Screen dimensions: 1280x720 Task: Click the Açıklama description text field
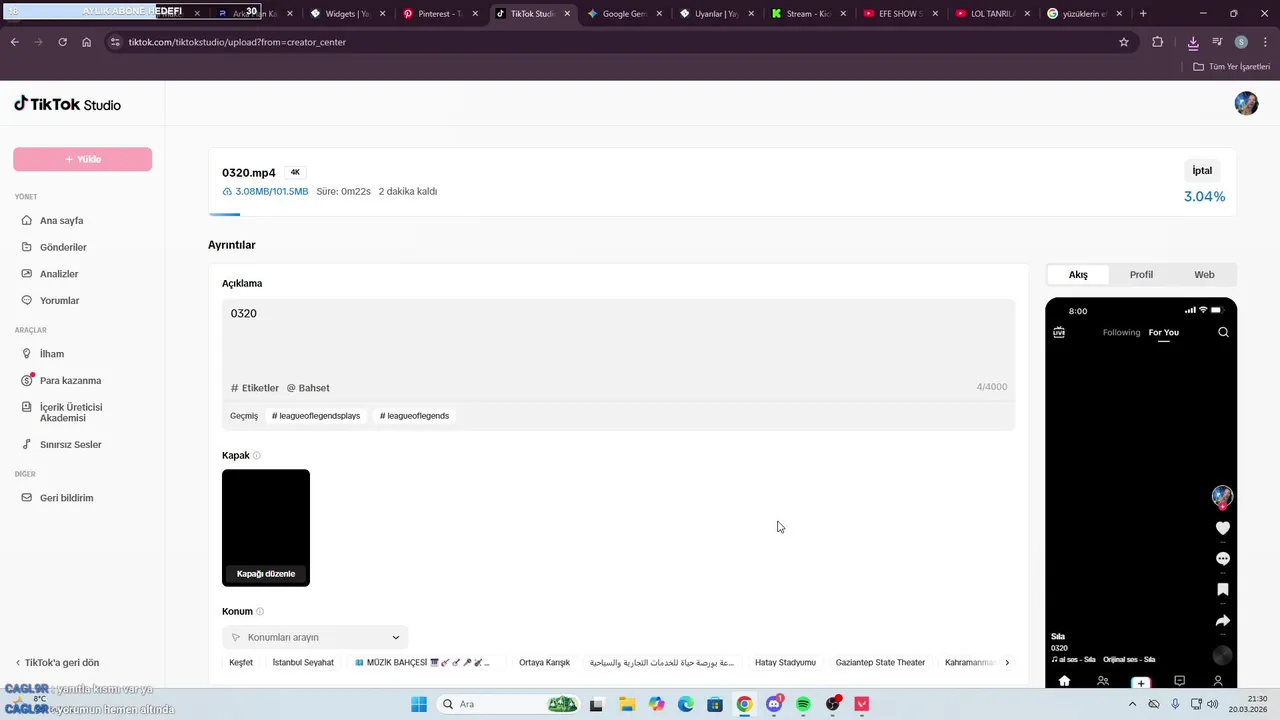click(618, 337)
